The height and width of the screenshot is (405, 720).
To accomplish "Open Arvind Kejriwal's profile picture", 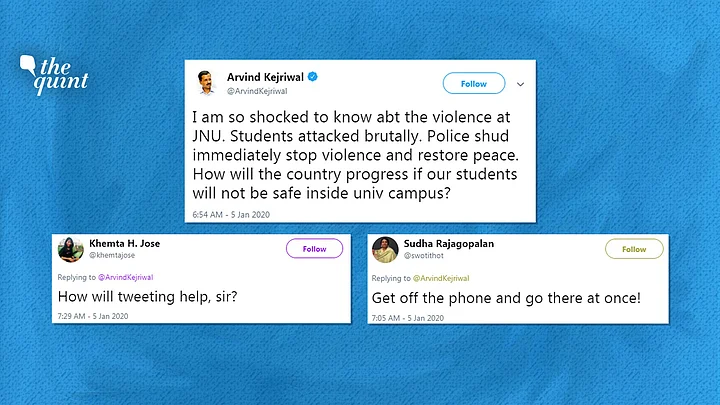I will point(206,83).
